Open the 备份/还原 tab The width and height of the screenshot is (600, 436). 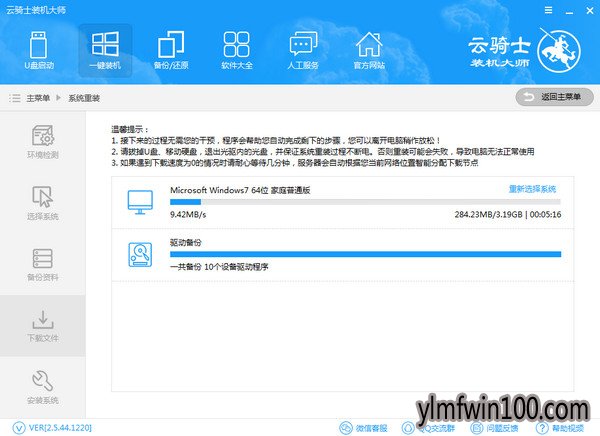pyautogui.click(x=171, y=51)
